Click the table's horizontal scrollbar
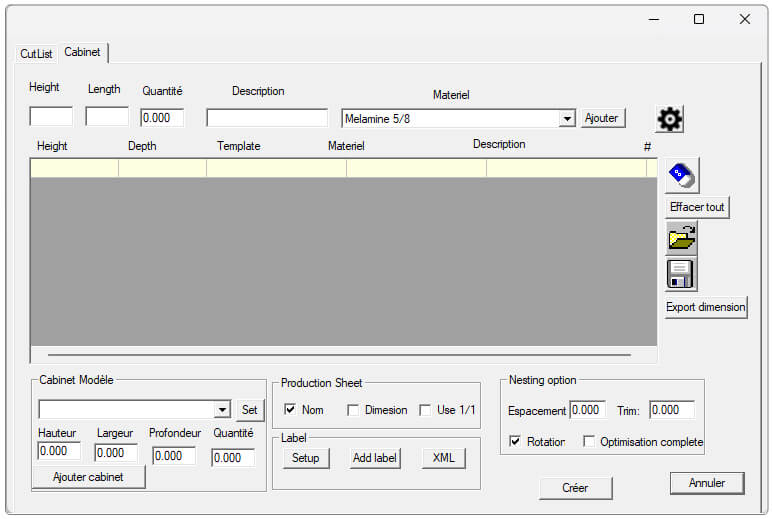Viewport: 772px width, 519px height. (x=339, y=355)
